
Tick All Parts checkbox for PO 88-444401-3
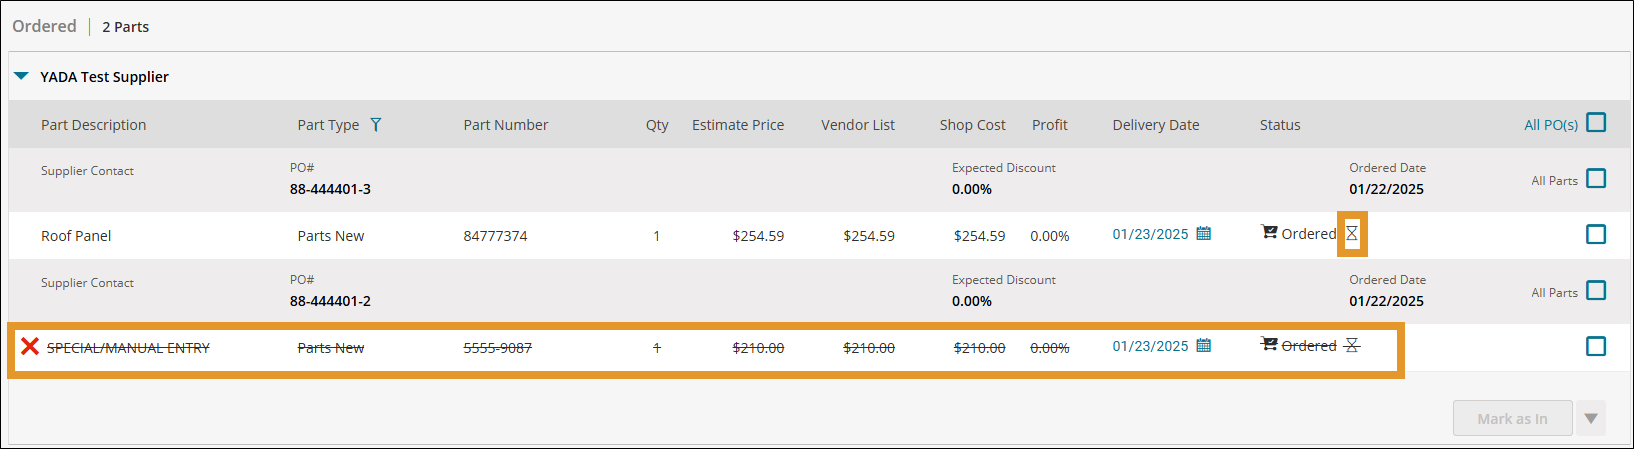click(x=1596, y=179)
